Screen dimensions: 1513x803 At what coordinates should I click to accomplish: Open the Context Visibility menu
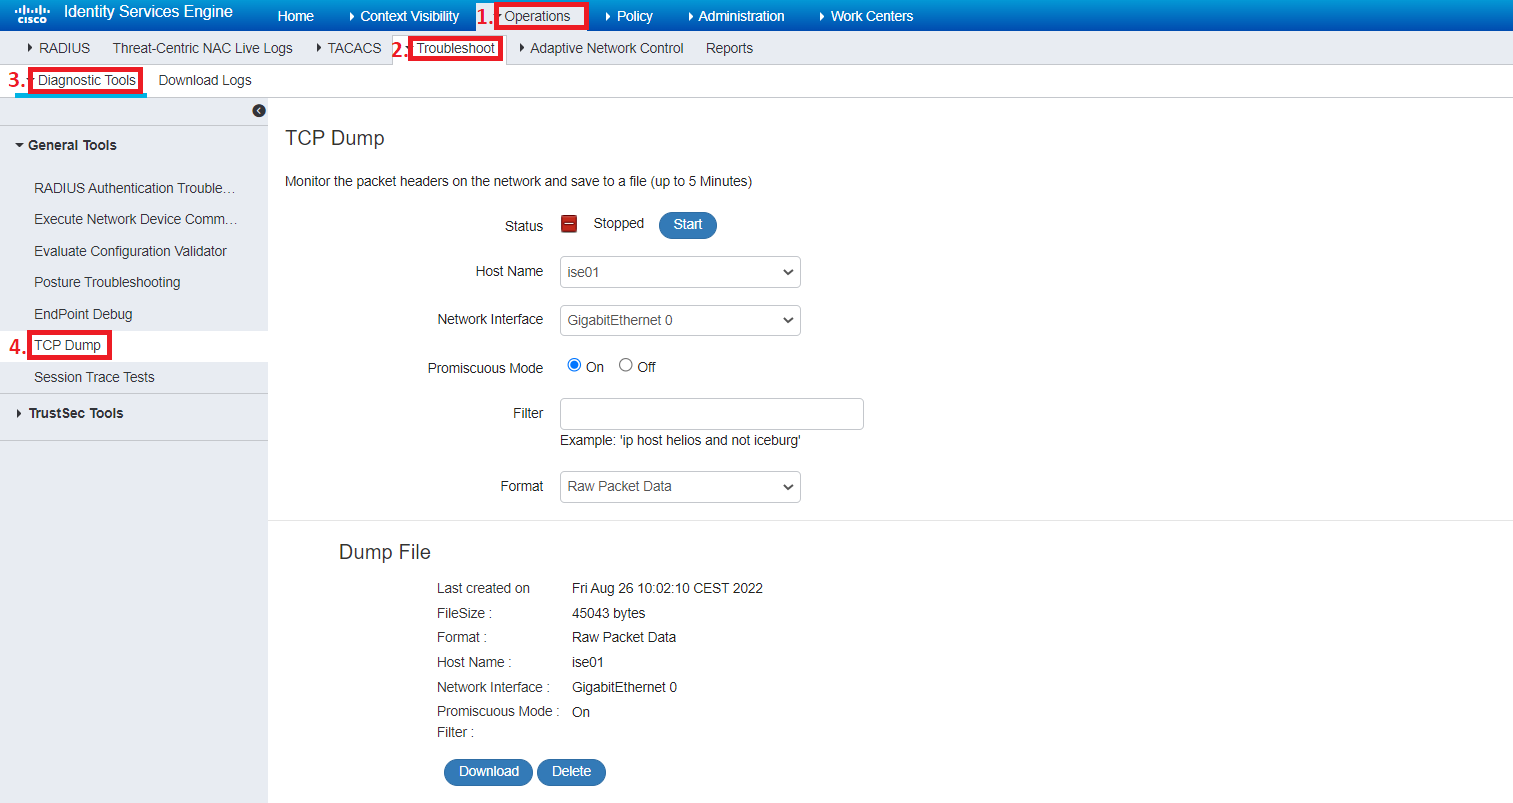(x=404, y=16)
